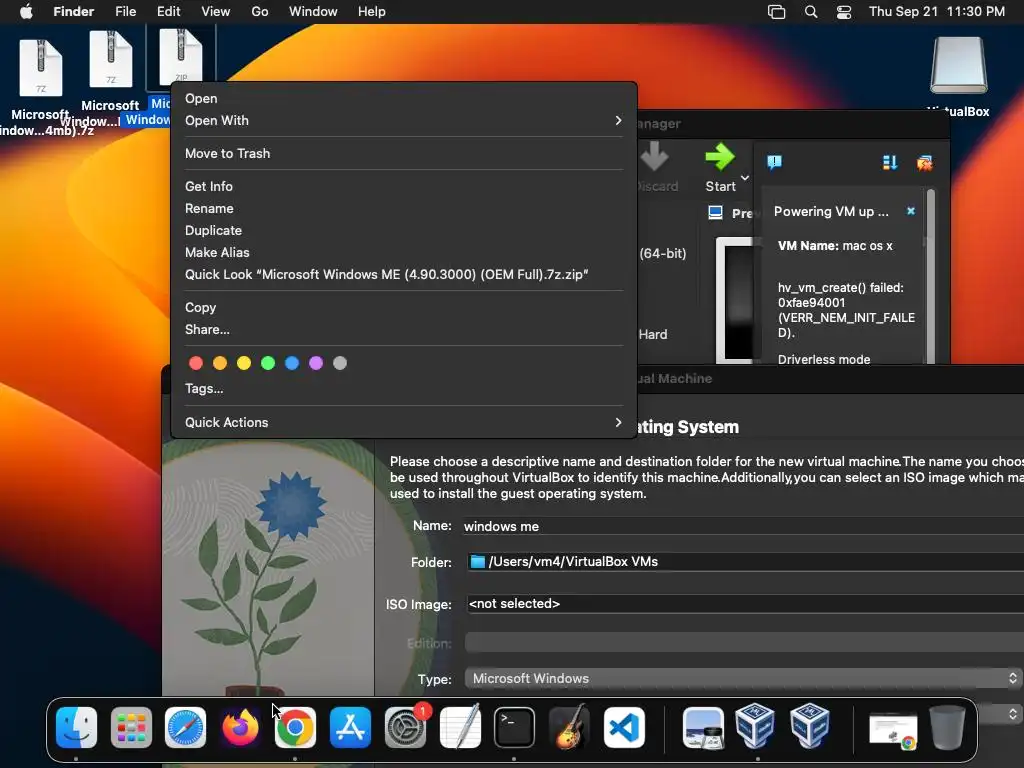The image size is (1024, 768).
Task: Apply the blue tag color
Action: click(292, 363)
